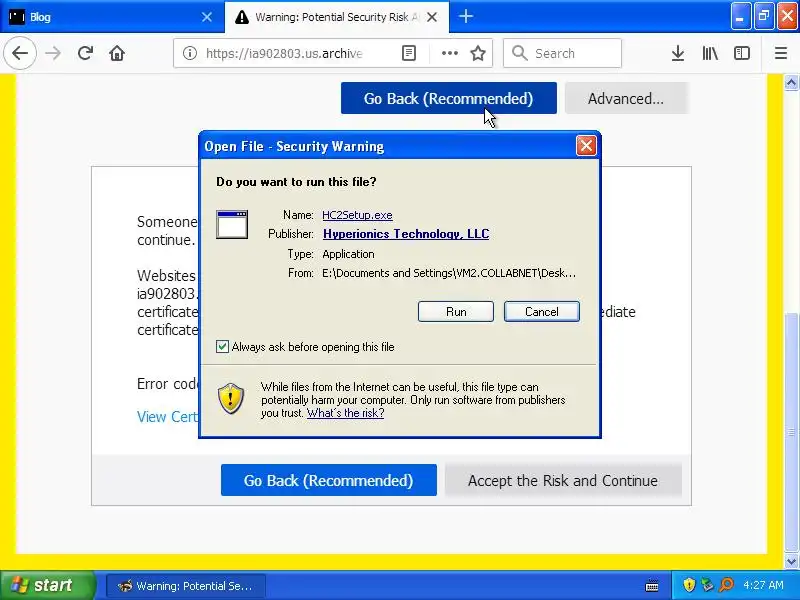Open site information icon in address bar
Image resolution: width=800 pixels, height=600 pixels.
190,53
